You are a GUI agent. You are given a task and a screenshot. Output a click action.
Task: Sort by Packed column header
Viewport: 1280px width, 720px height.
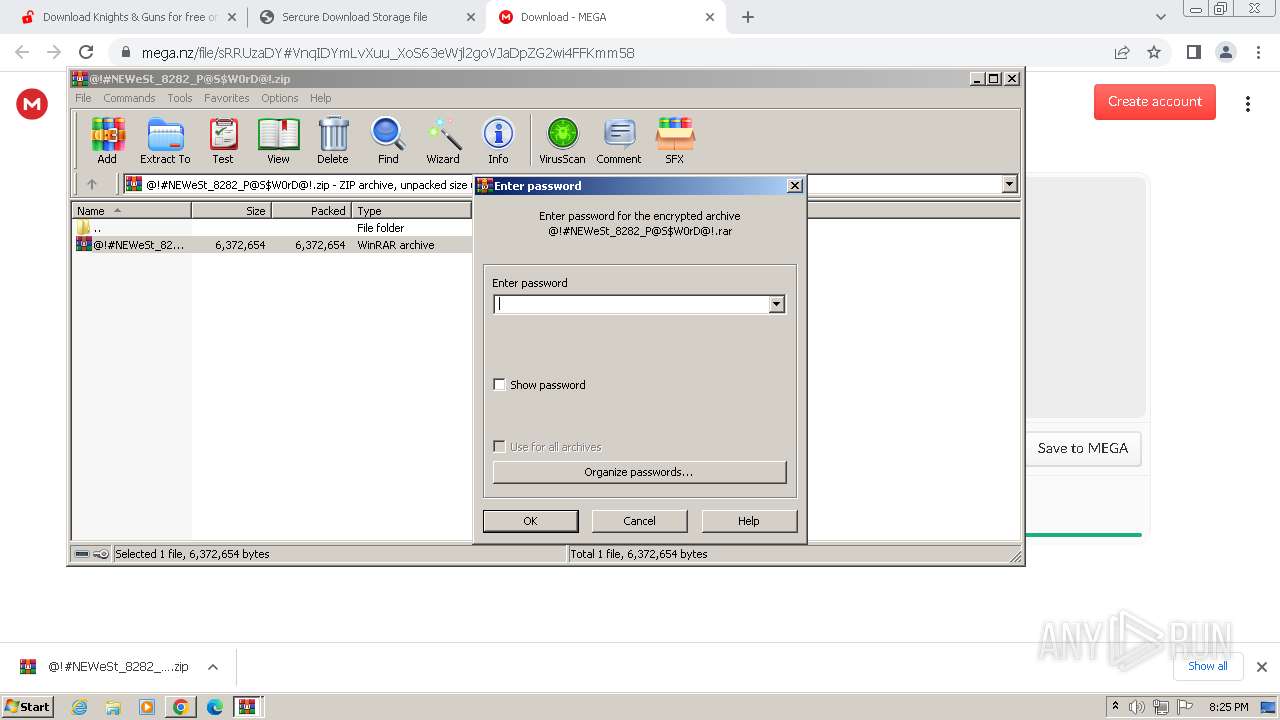coord(312,211)
